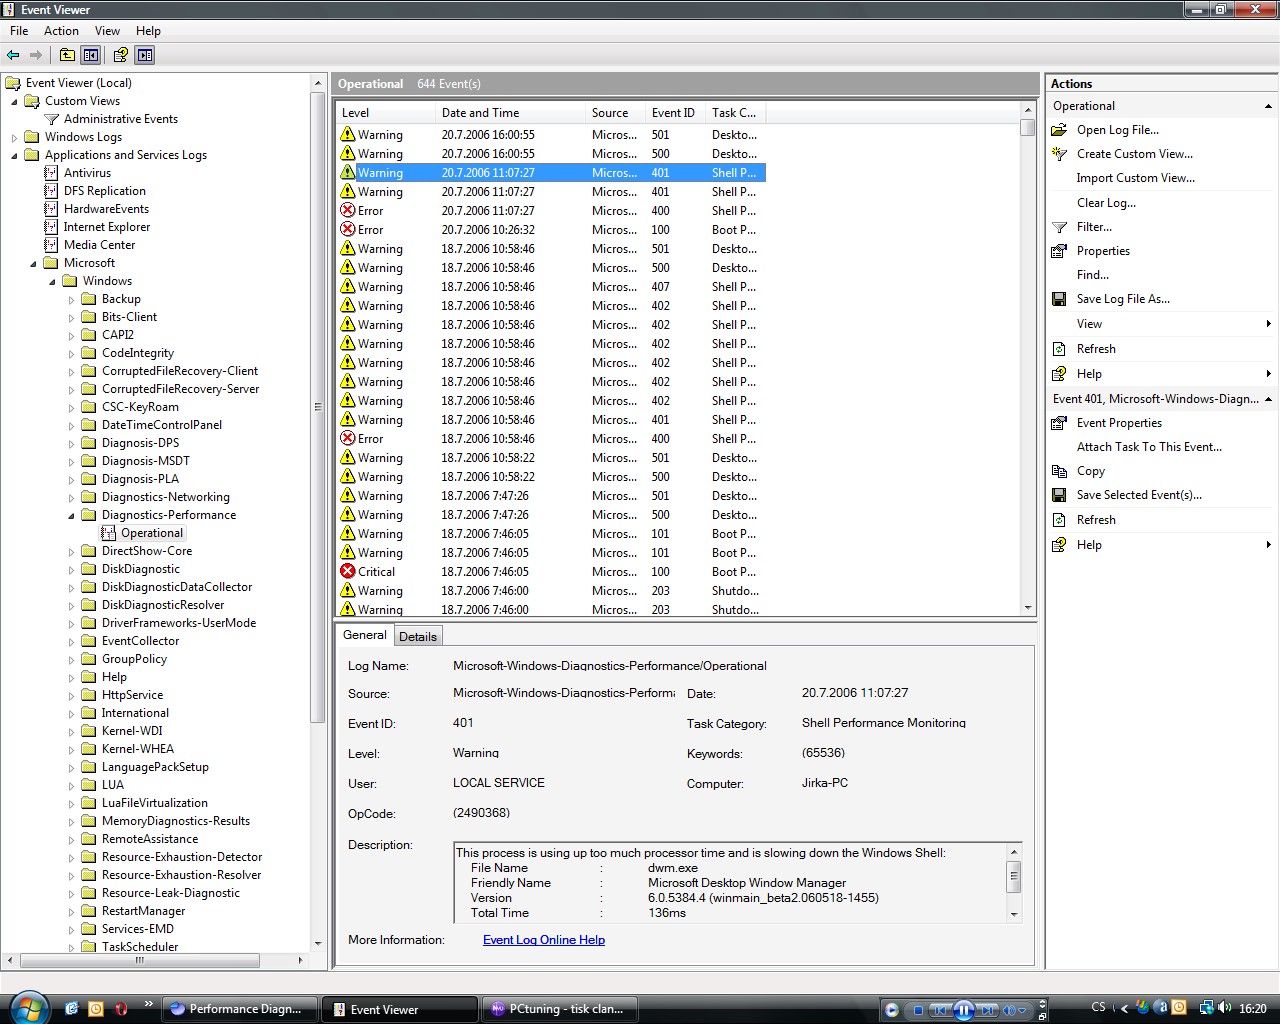This screenshot has width=1280, height=1024.
Task: Click the description box down scroll arrow
Action: click(1014, 914)
